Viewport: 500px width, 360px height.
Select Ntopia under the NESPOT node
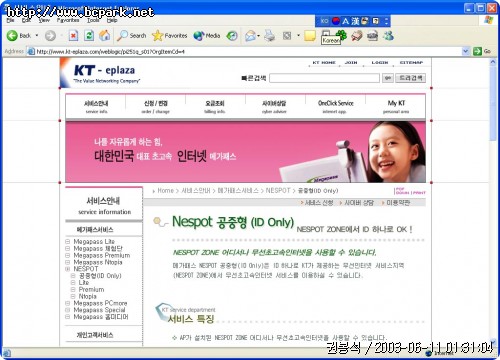(87, 296)
